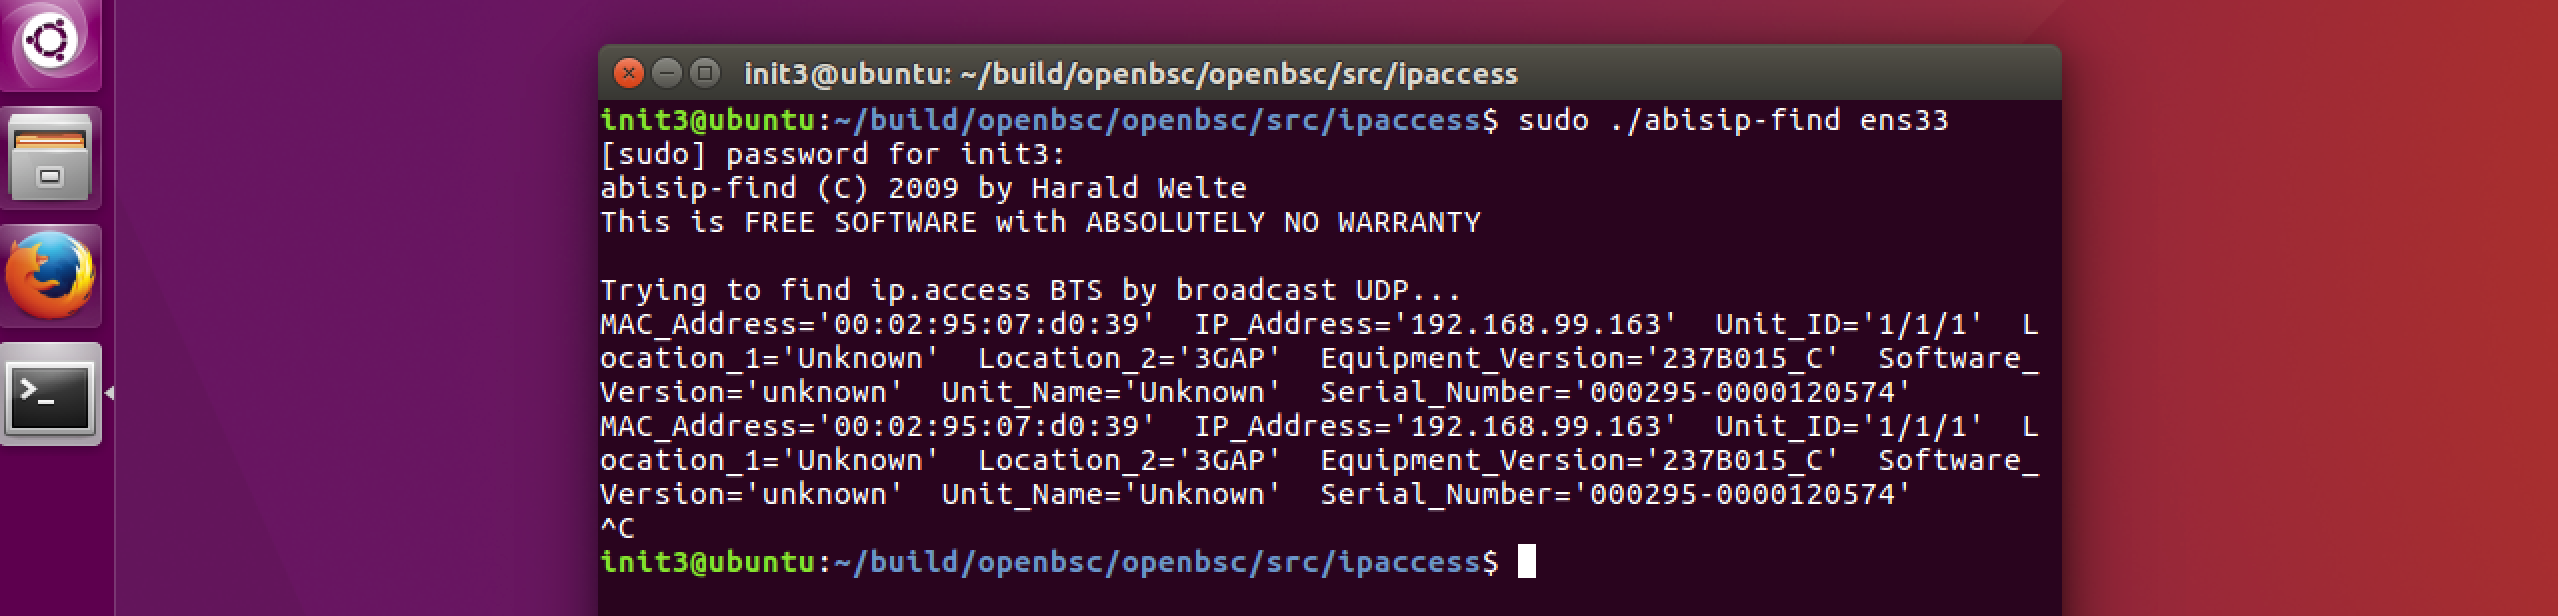
Task: Click the first MAC_Address value in output
Action: click(x=986, y=325)
